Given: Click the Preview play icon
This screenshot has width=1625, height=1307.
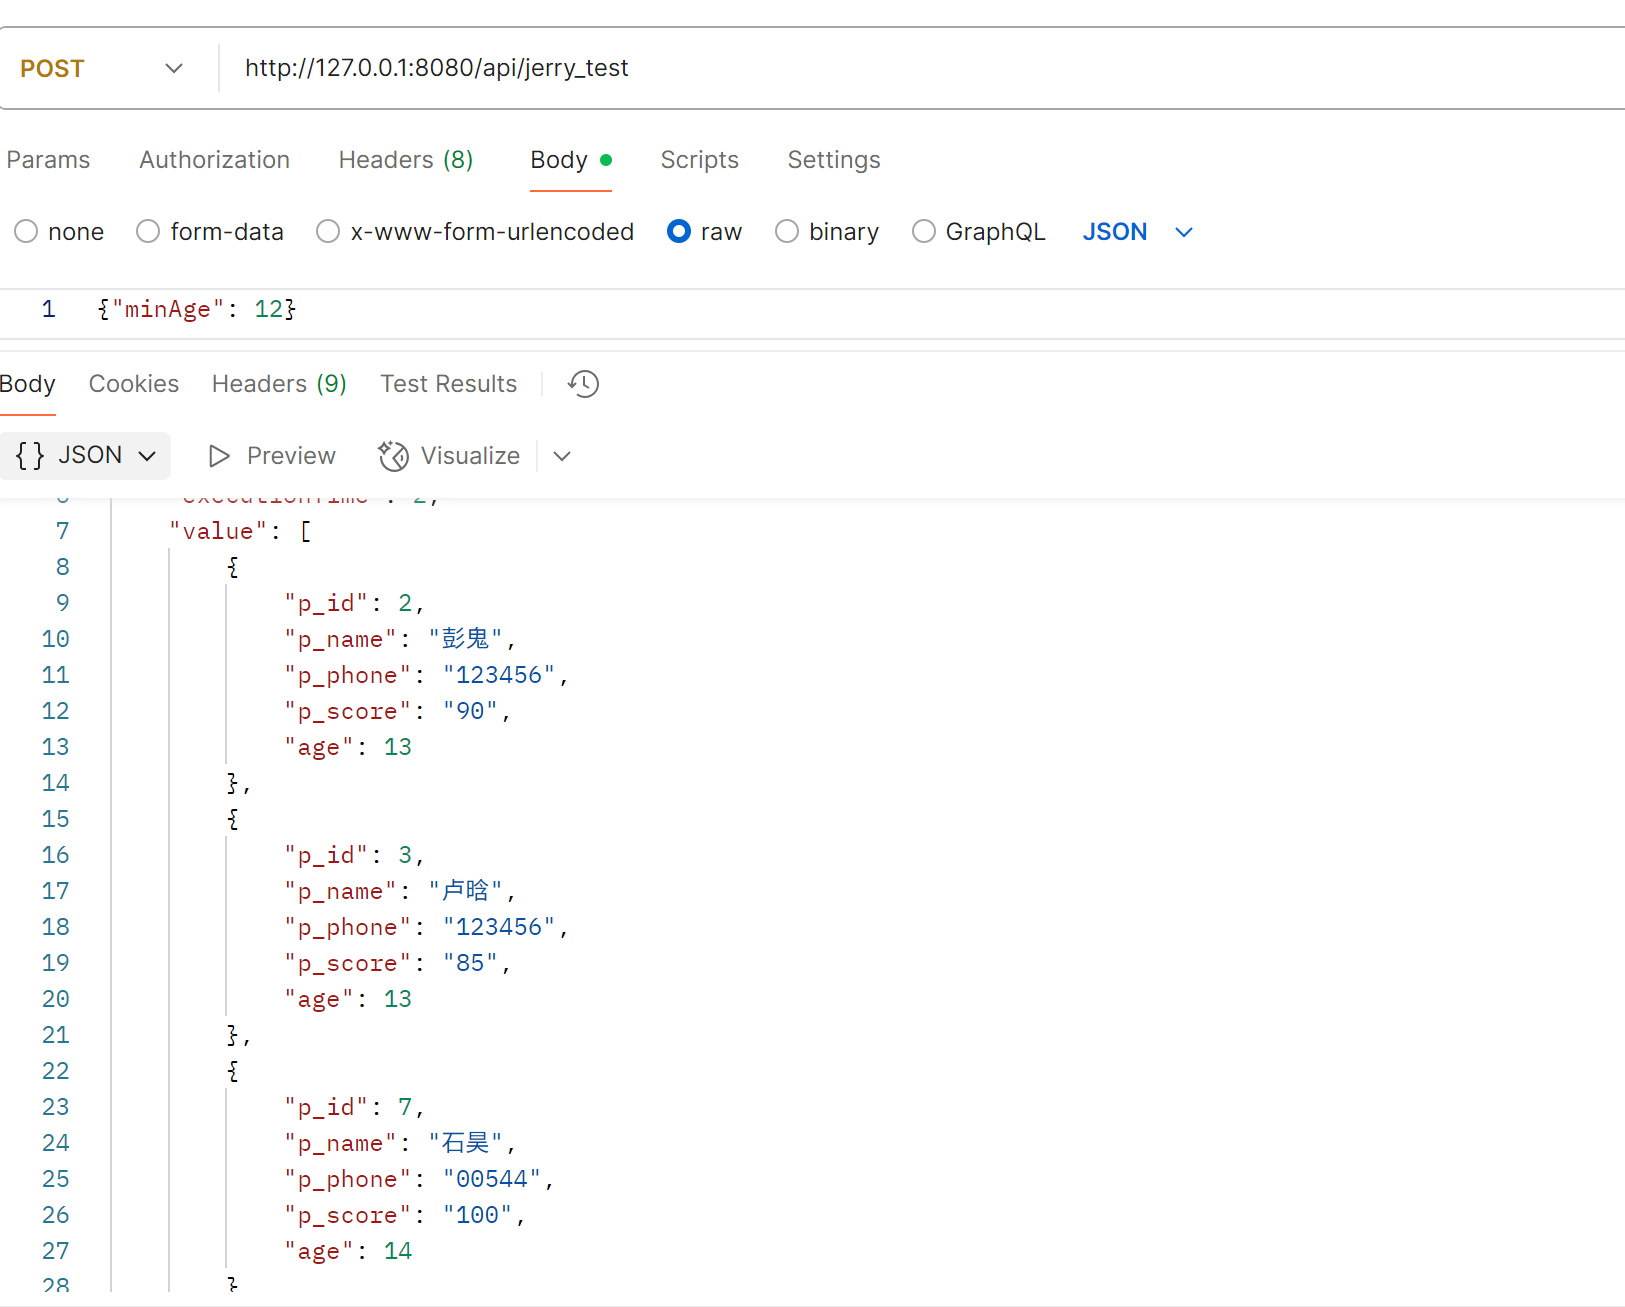Looking at the screenshot, I should [219, 456].
